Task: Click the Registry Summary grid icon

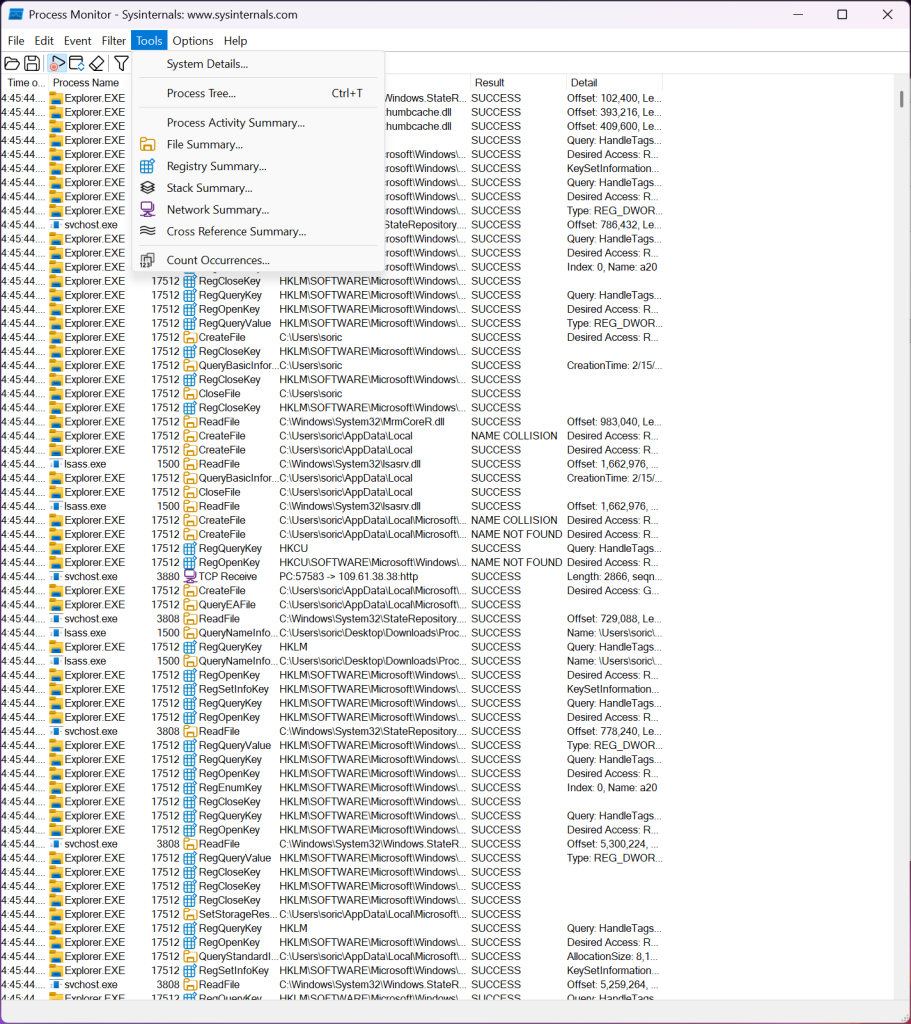Action: click(148, 166)
